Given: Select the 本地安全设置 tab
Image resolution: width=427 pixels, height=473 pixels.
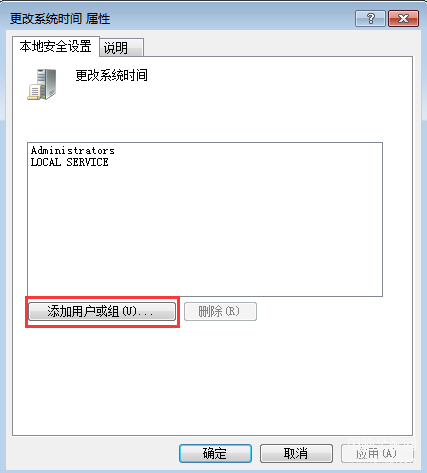Looking at the screenshot, I should point(56,46).
